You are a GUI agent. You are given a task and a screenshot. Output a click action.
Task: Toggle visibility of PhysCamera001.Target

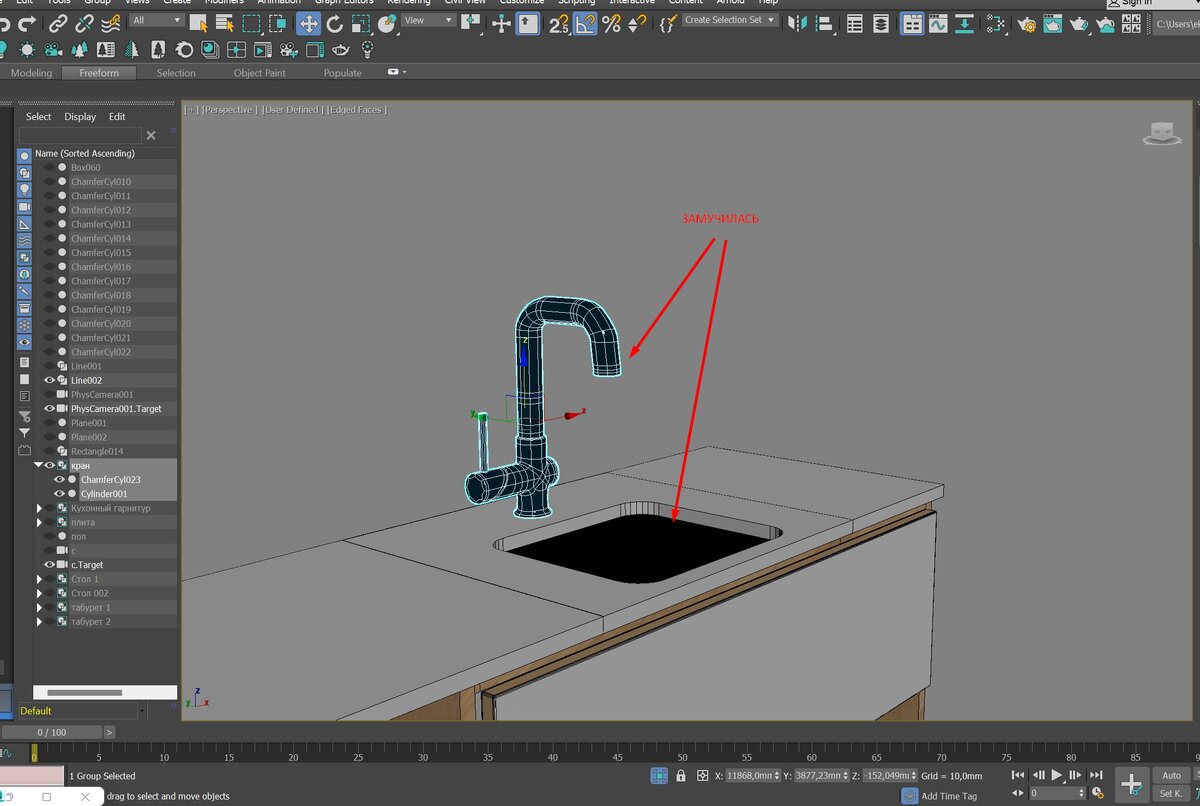tap(49, 408)
